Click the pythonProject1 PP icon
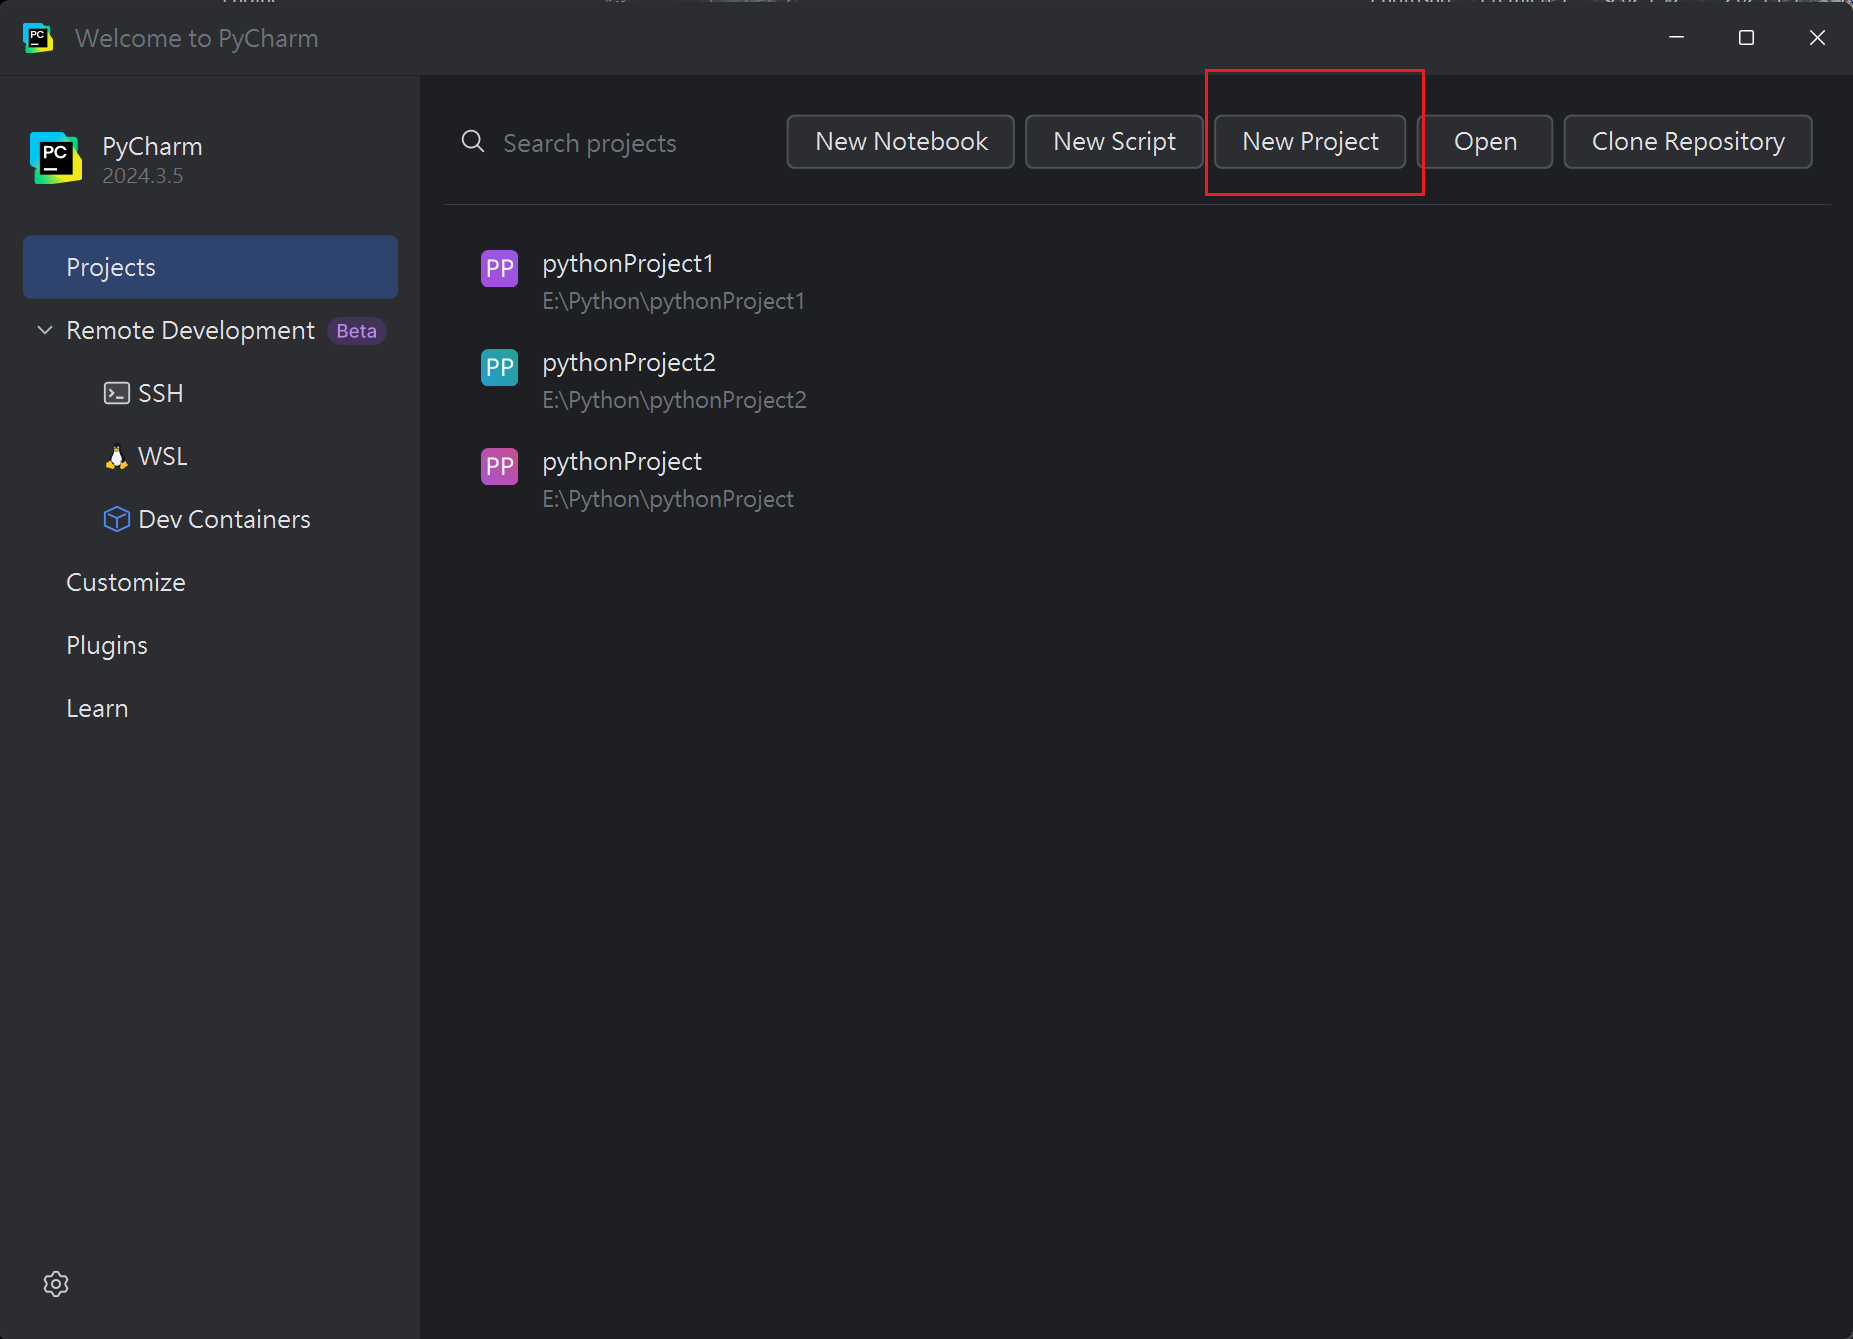1853x1339 pixels. pyautogui.click(x=499, y=268)
